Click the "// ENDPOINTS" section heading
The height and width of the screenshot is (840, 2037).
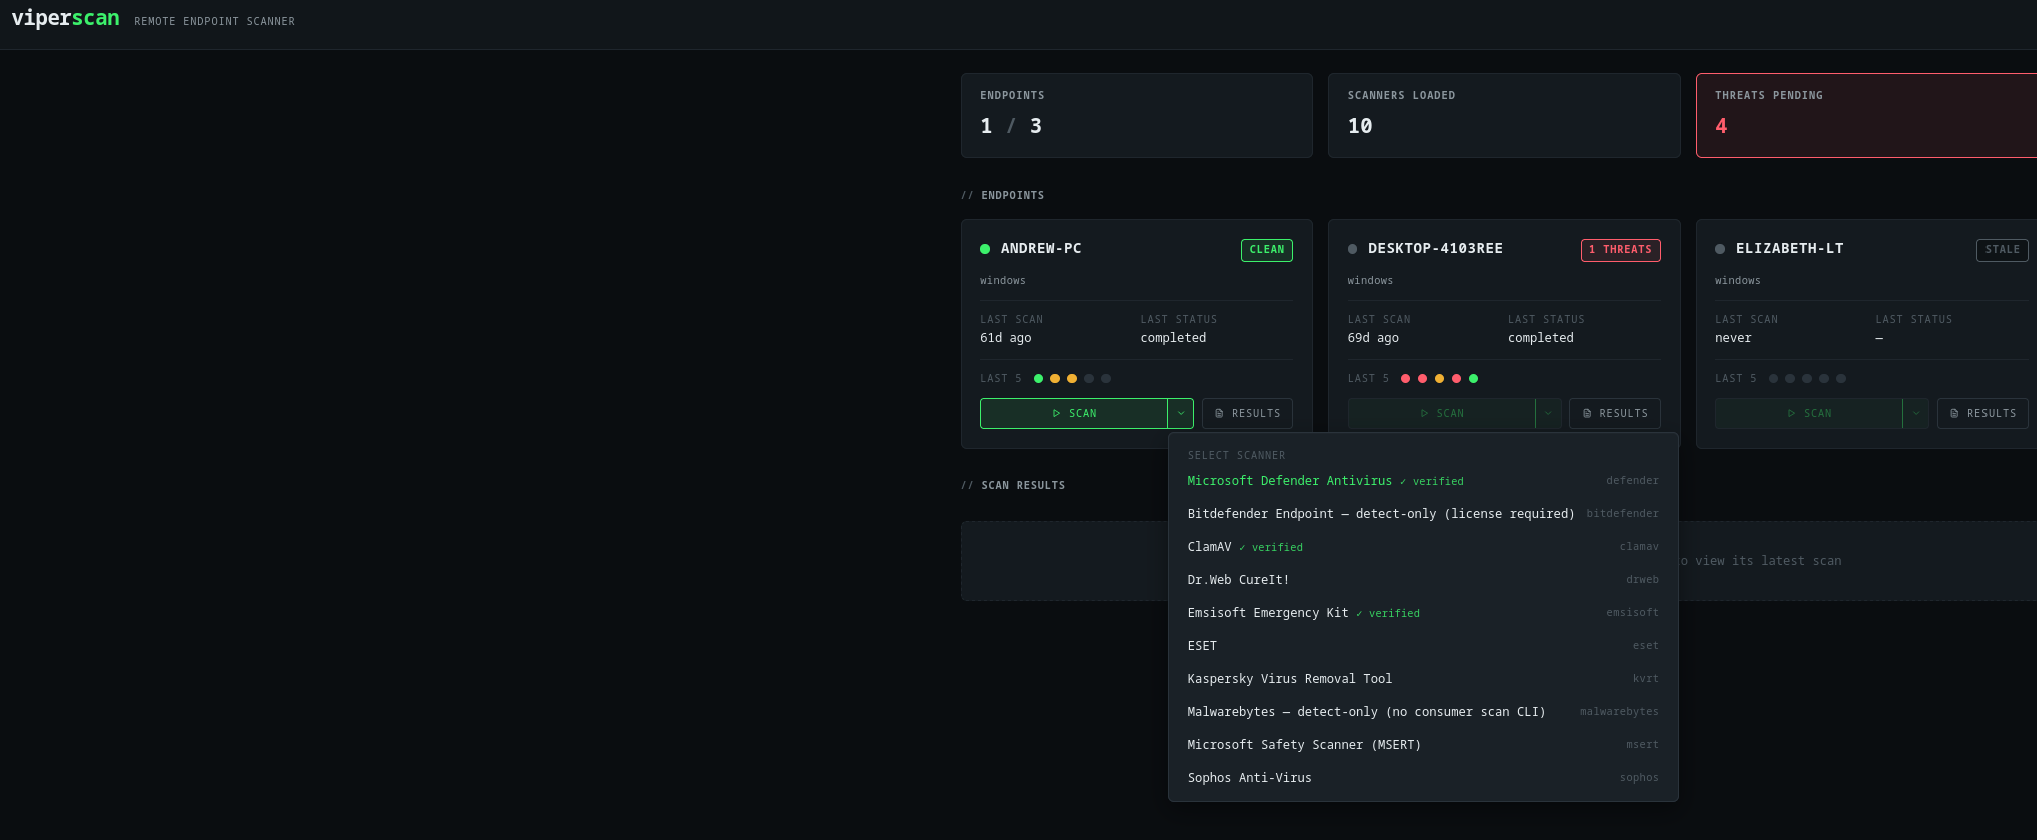coord(1003,196)
